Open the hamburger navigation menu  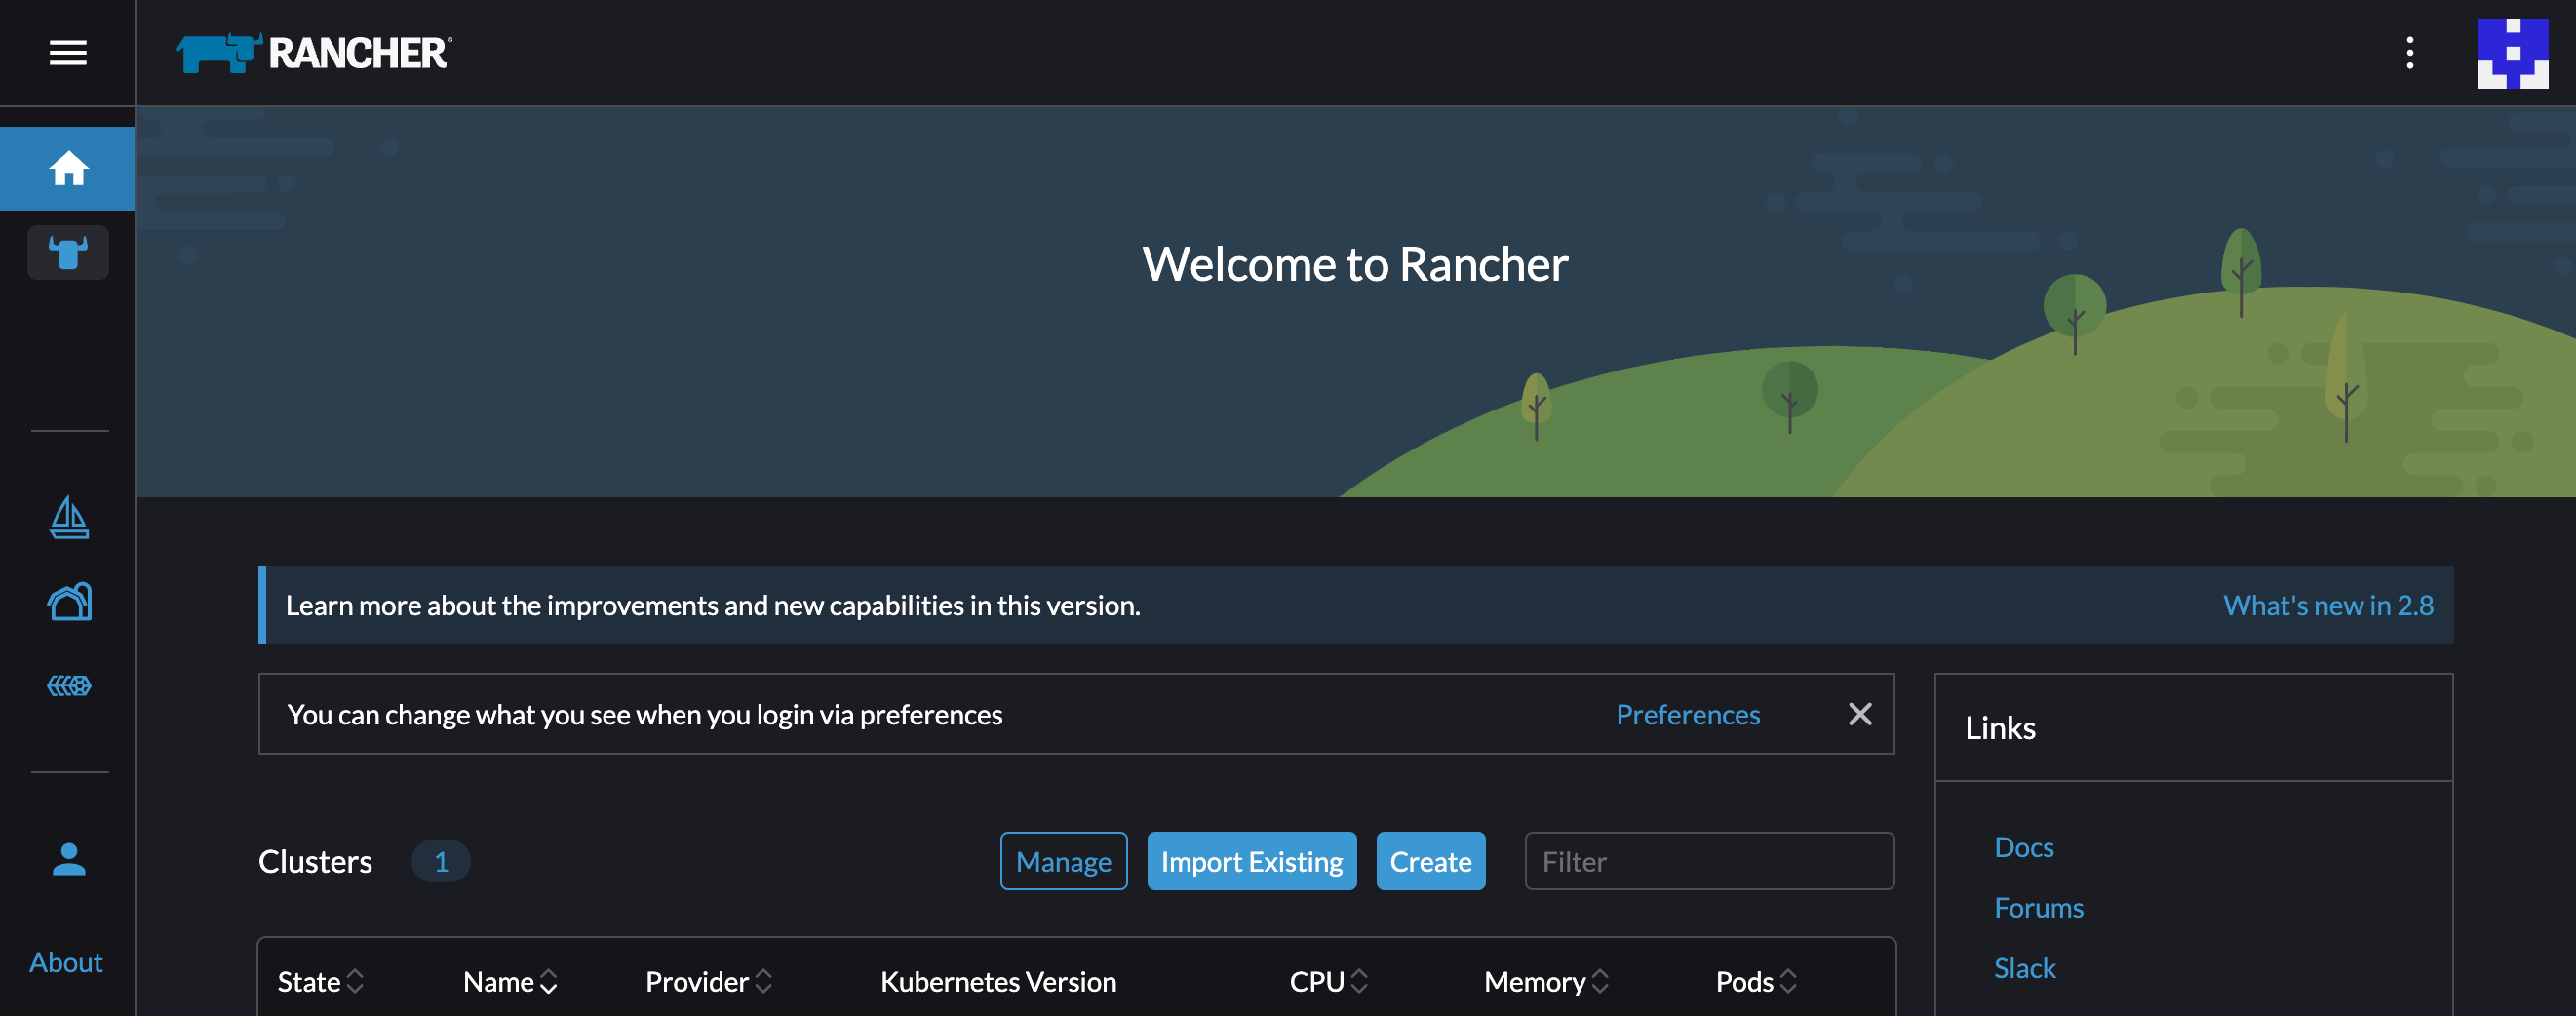pyautogui.click(x=68, y=53)
